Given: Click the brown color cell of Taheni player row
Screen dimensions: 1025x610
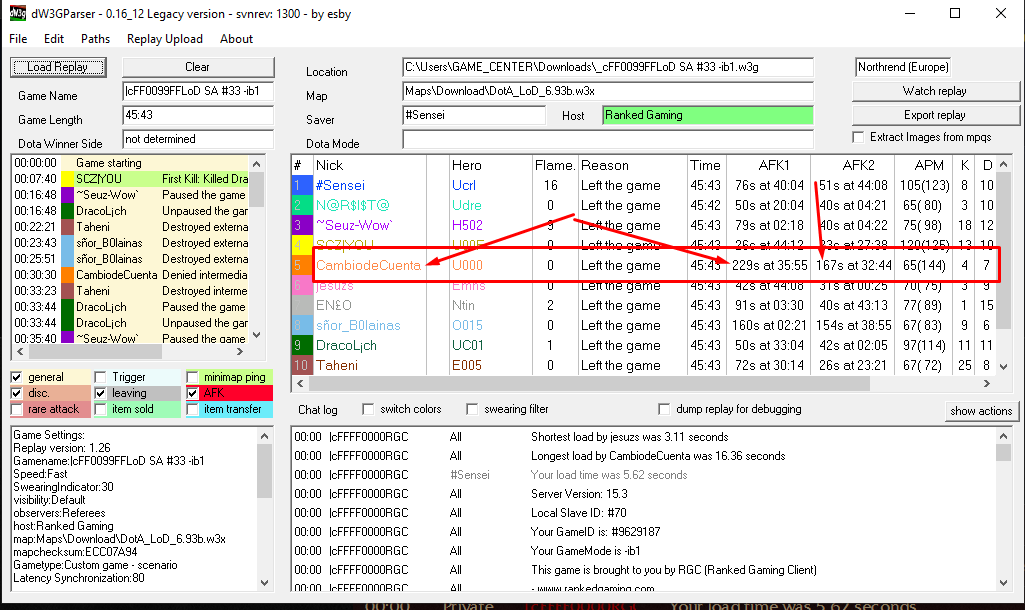Looking at the screenshot, I should tap(302, 365).
